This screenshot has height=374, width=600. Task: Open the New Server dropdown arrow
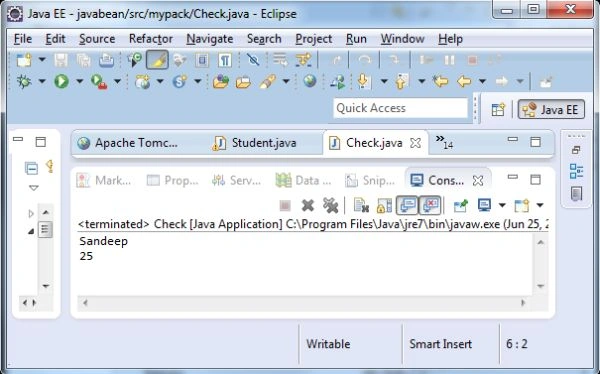(160, 81)
